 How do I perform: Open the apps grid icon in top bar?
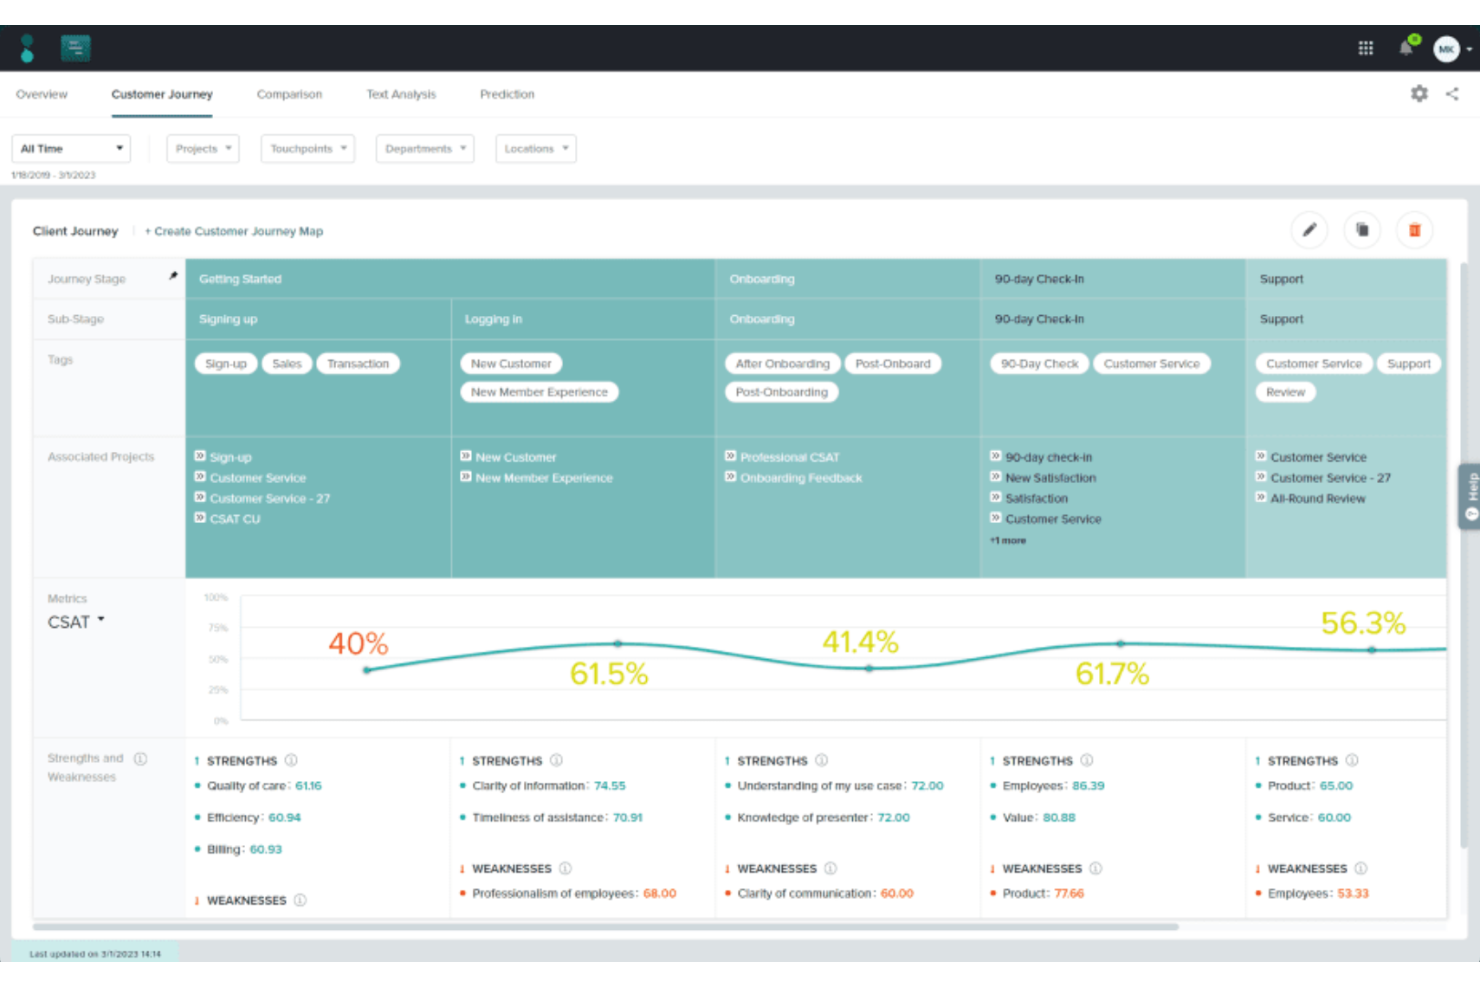(x=1366, y=47)
